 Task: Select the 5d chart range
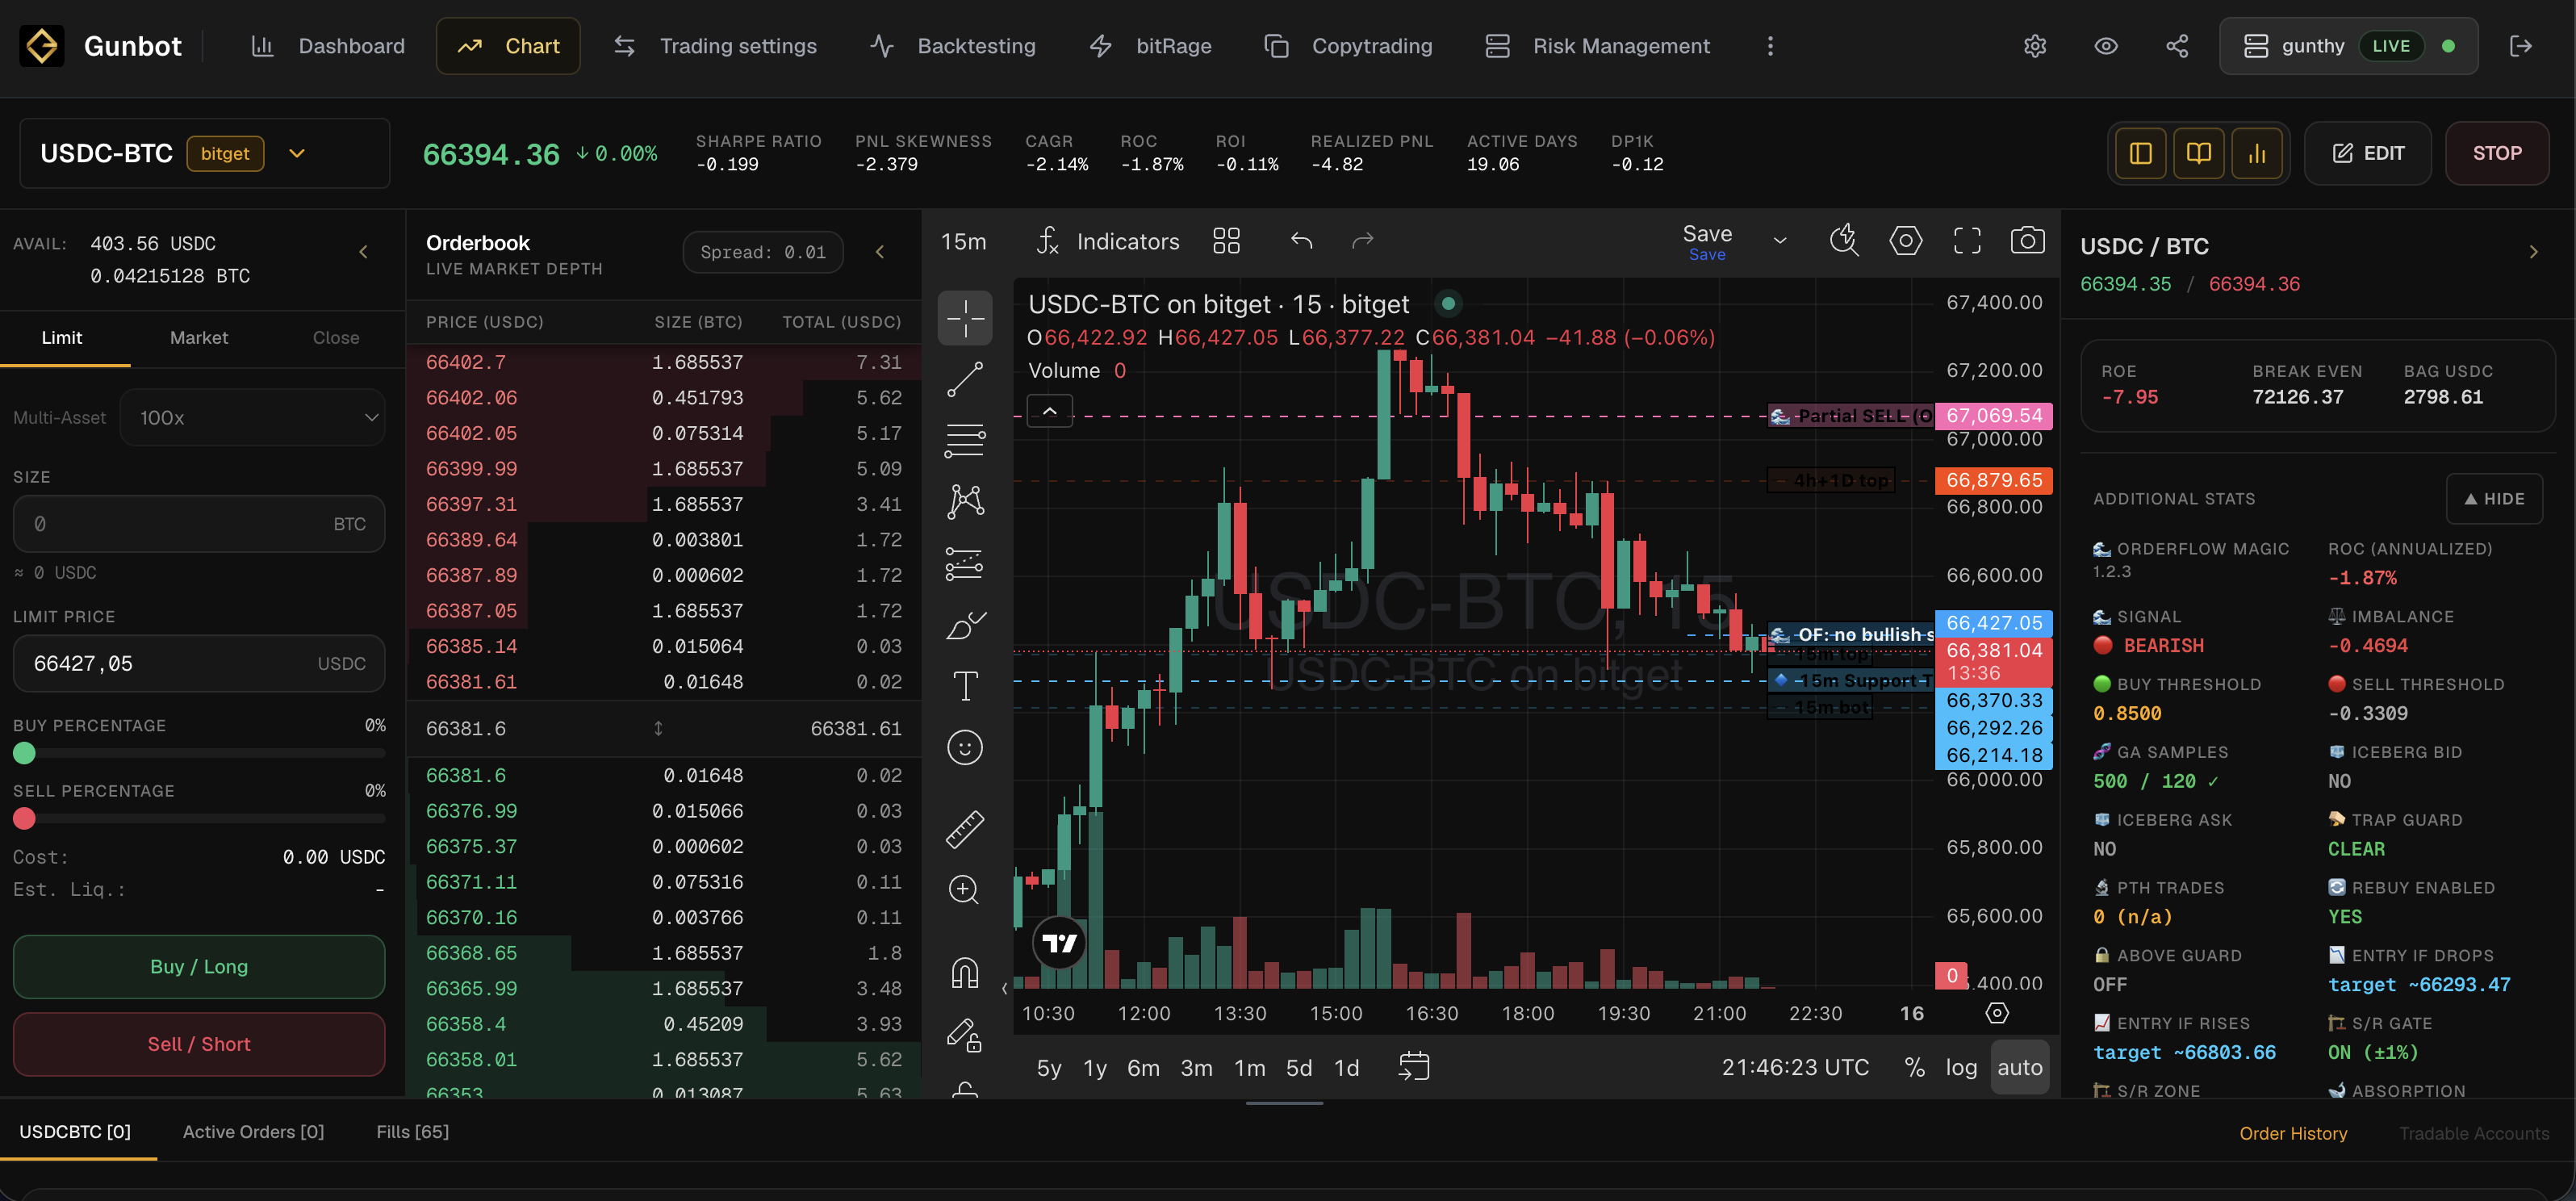(1298, 1067)
